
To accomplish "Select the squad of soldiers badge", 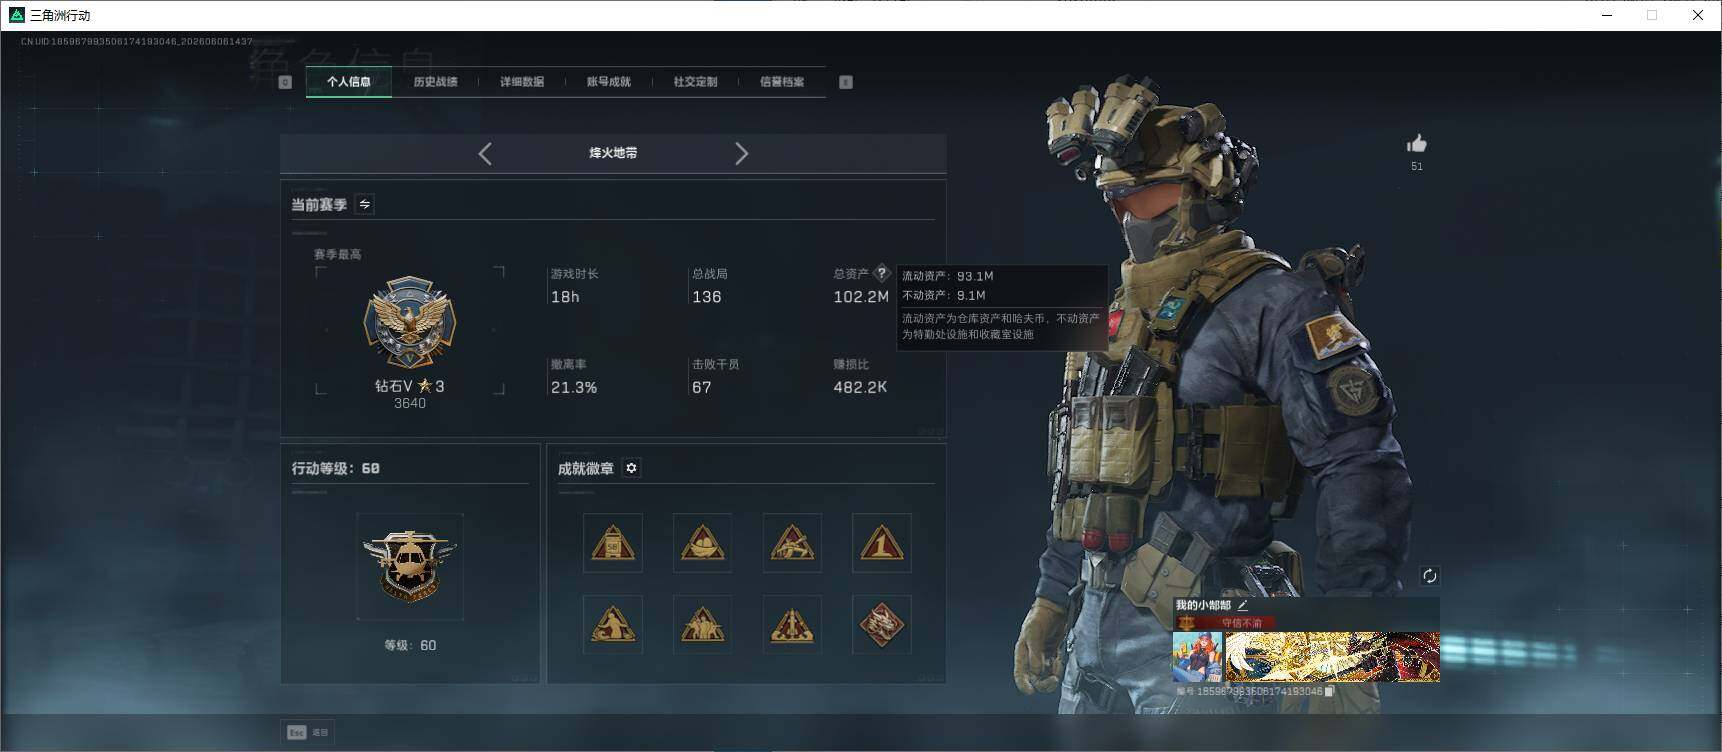I will tap(702, 624).
